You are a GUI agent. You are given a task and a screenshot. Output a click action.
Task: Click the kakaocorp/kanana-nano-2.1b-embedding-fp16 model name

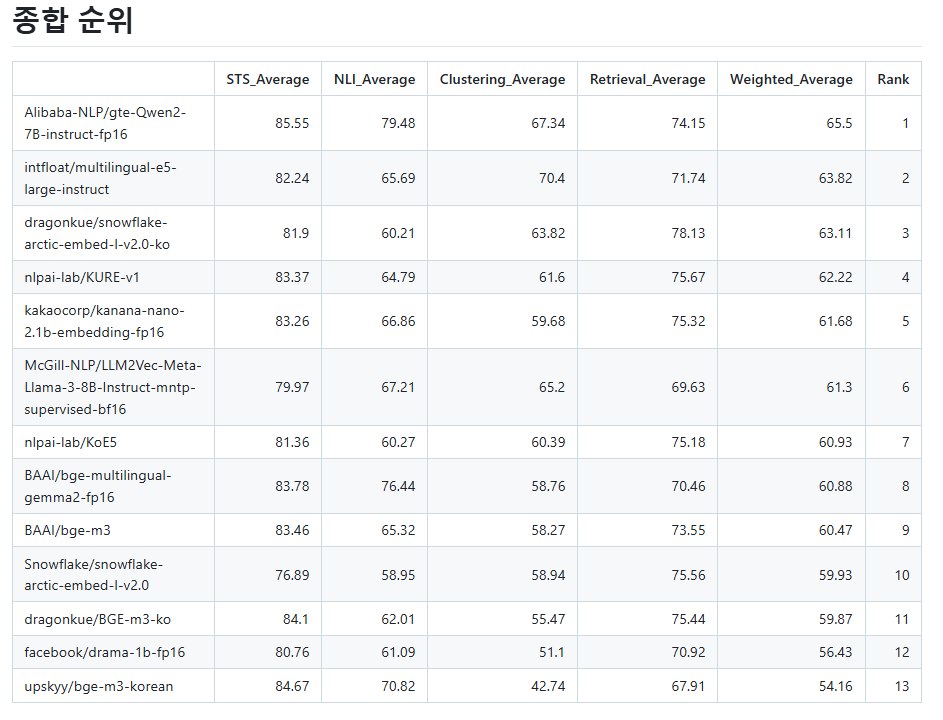pyautogui.click(x=105, y=321)
